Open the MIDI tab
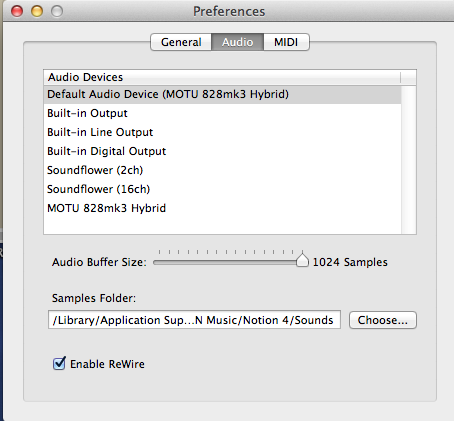The image size is (454, 421). tap(286, 42)
